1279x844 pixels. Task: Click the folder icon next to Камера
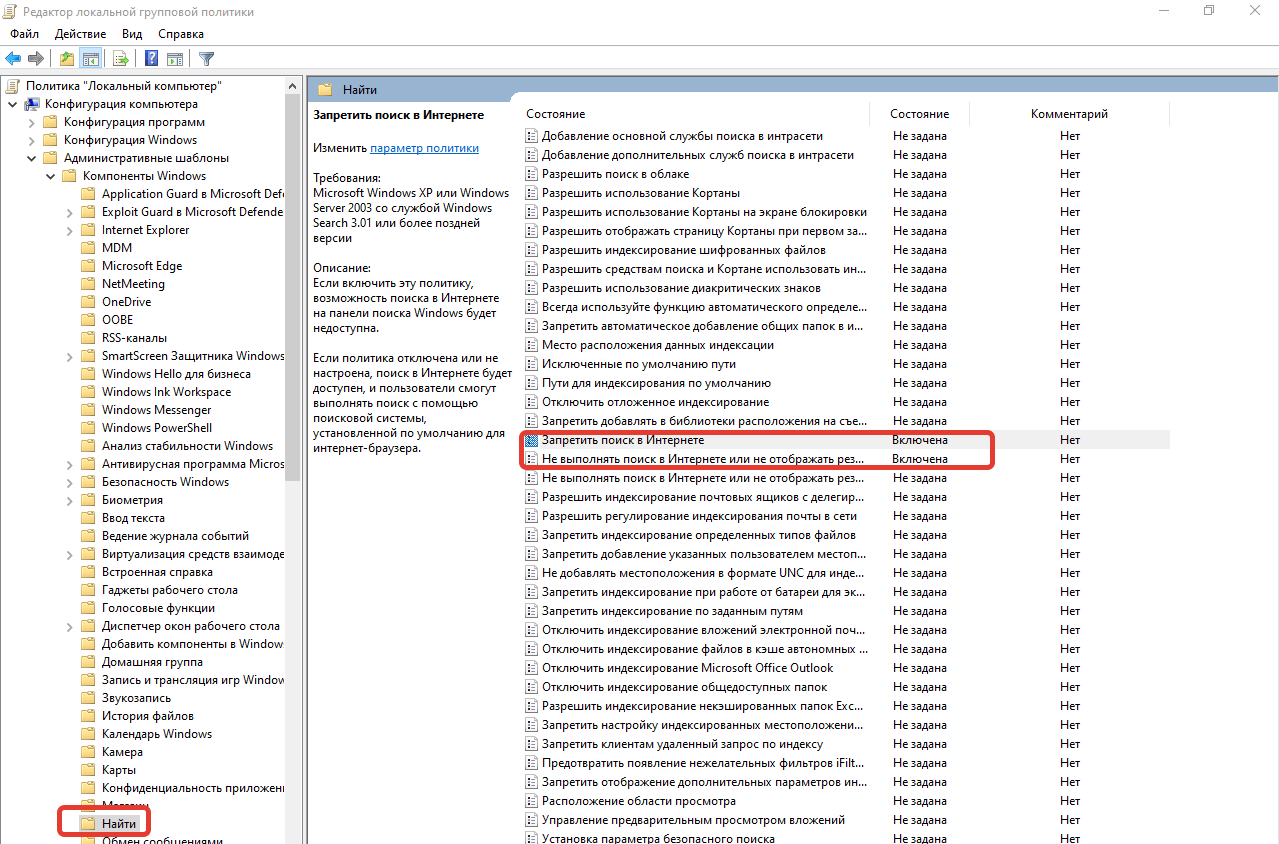89,752
